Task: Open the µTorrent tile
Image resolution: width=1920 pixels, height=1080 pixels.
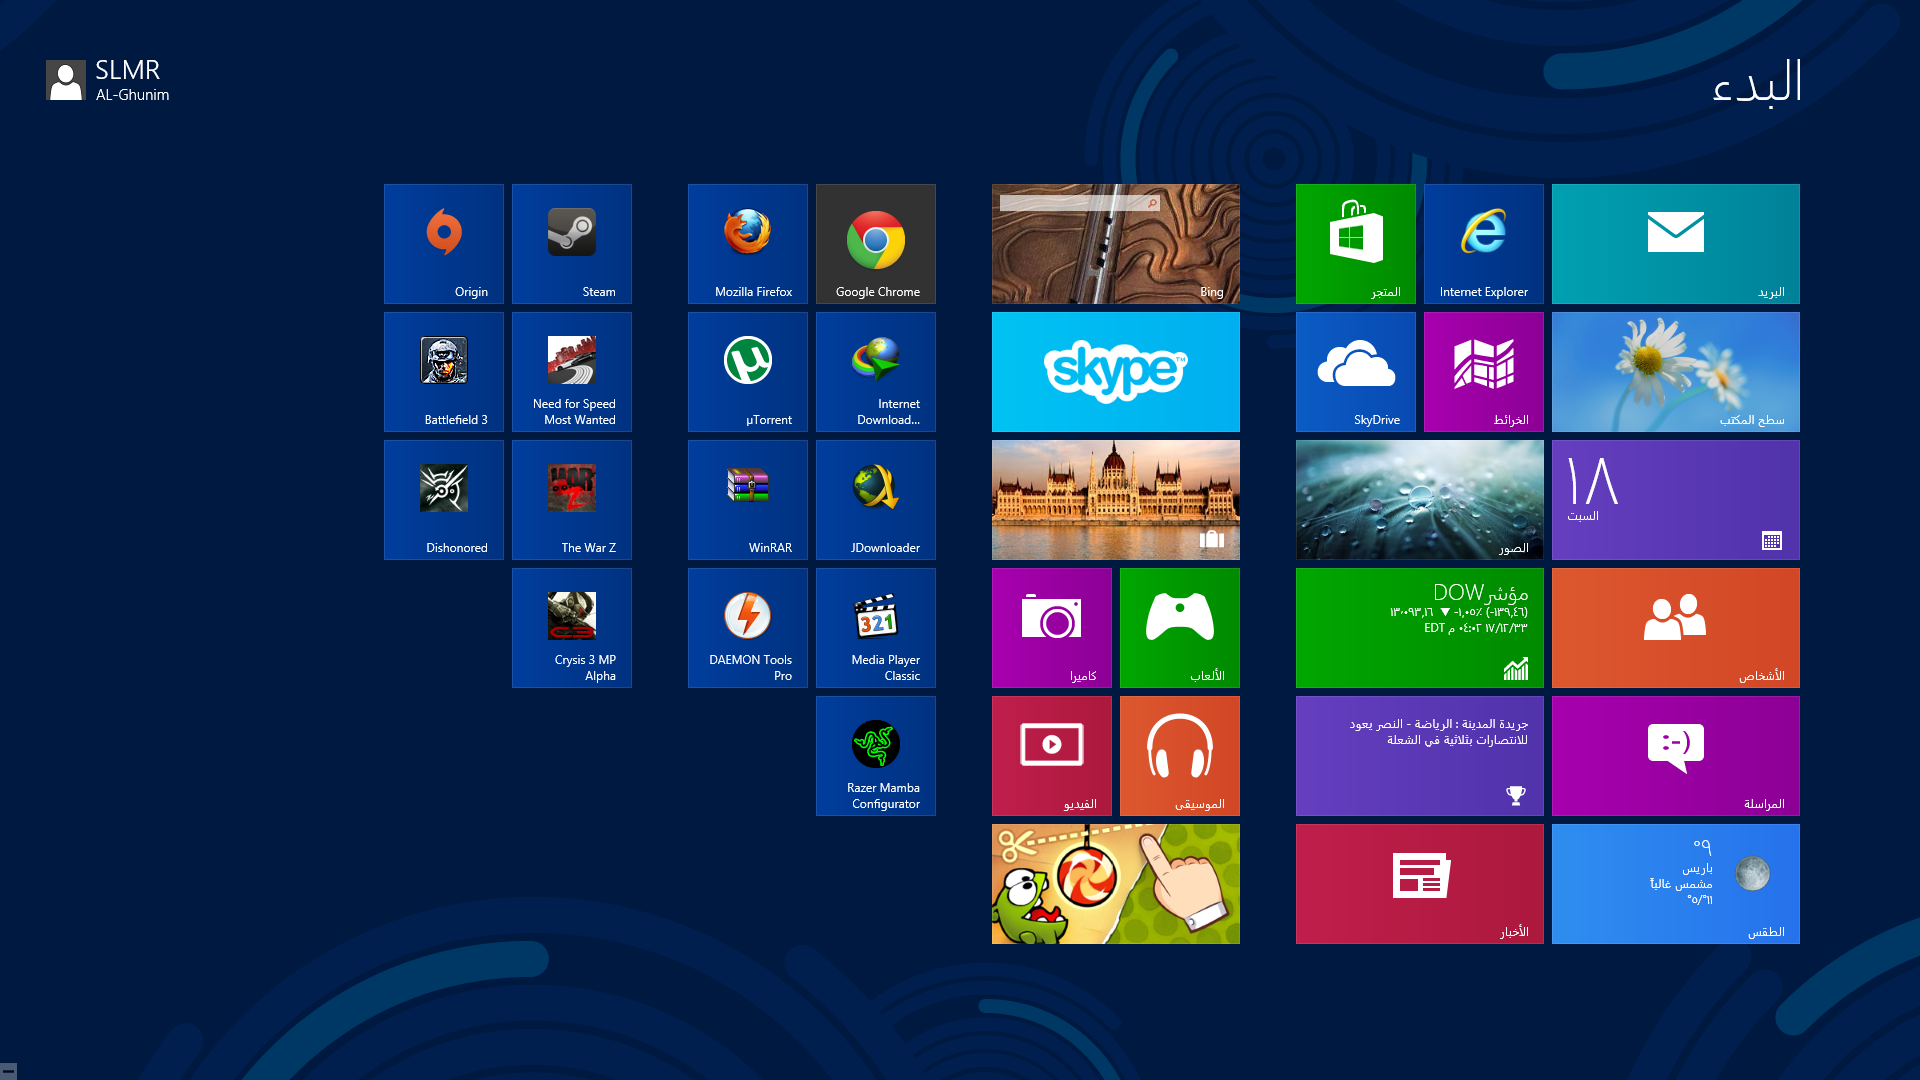Action: 748,371
